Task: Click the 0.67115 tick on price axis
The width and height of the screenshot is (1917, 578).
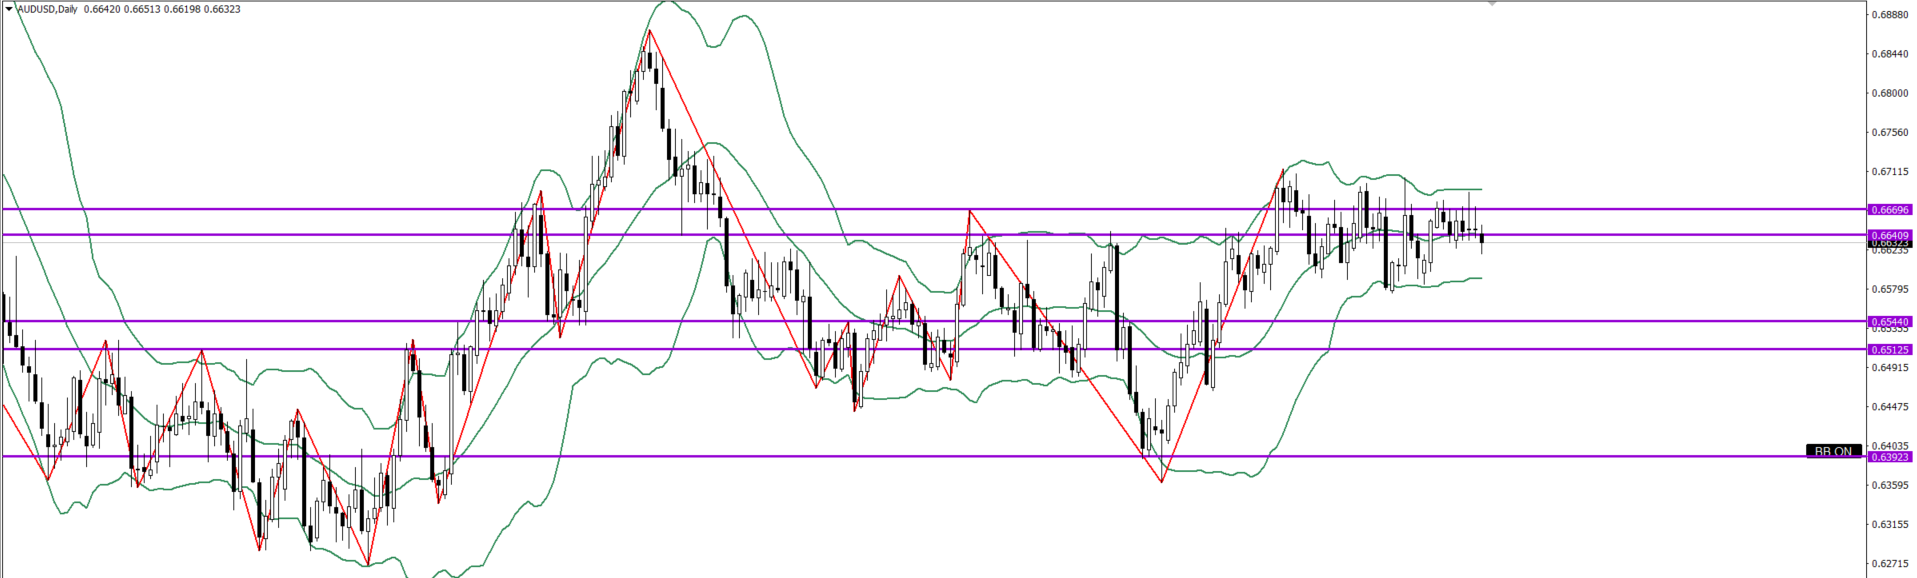Action: pyautogui.click(x=1890, y=172)
